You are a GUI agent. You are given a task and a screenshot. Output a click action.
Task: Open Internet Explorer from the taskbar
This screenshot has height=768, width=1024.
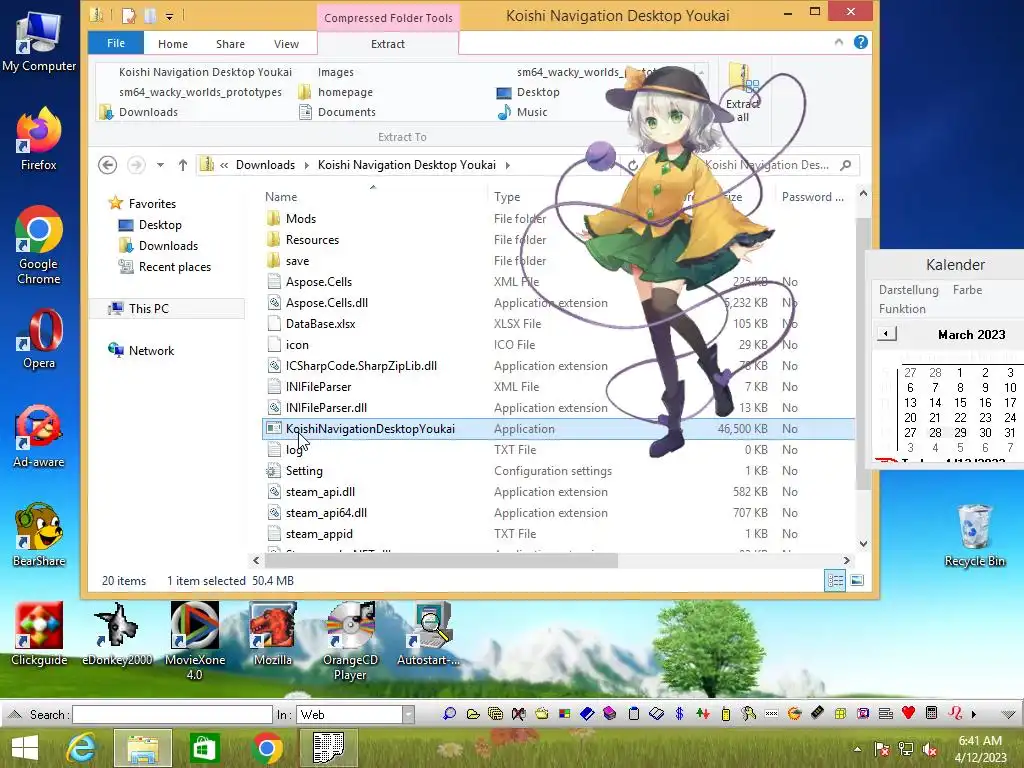(80, 748)
